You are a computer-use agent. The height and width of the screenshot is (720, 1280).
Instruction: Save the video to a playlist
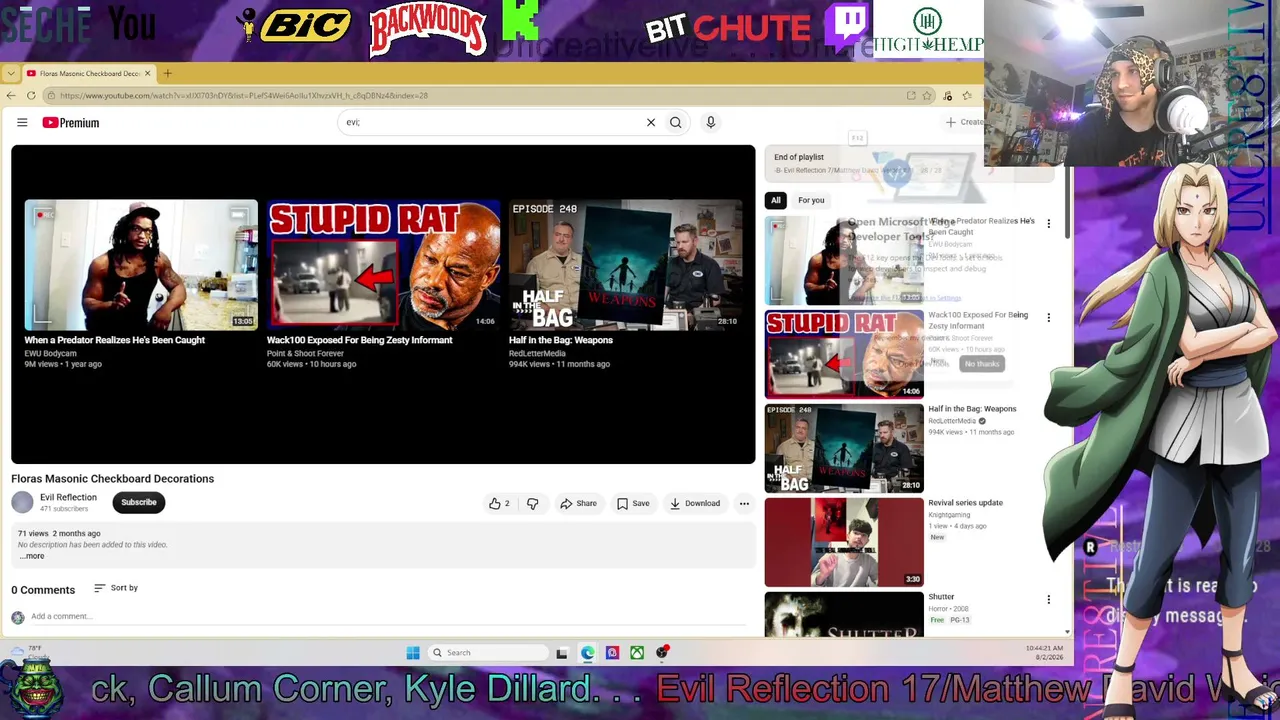633,503
